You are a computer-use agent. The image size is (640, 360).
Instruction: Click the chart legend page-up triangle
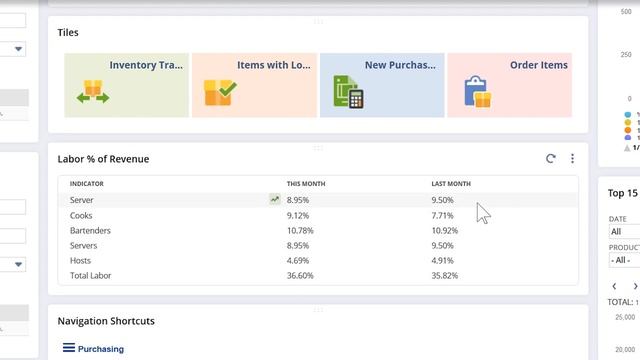coord(627,148)
